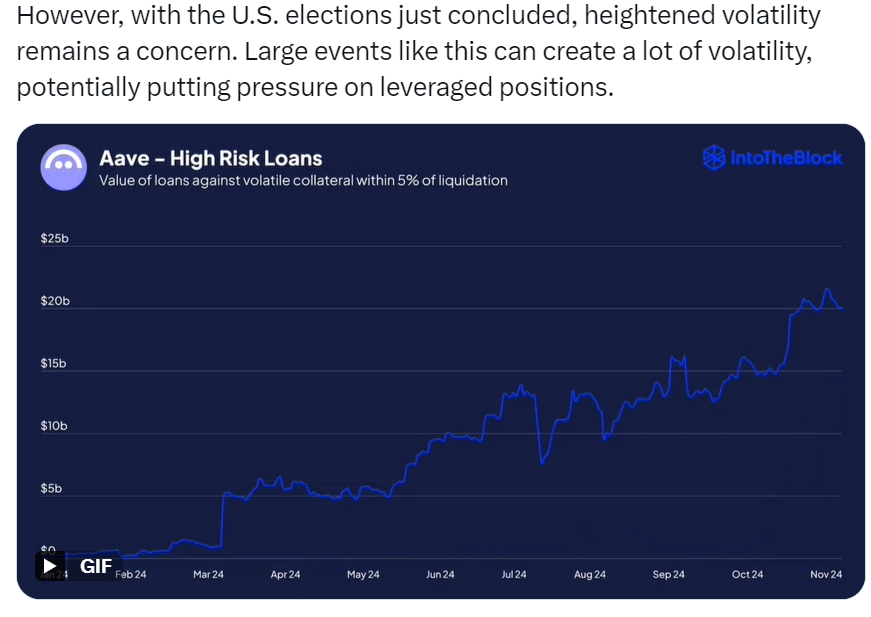Click the $25b axis label
The image size is (871, 617).
[54, 238]
